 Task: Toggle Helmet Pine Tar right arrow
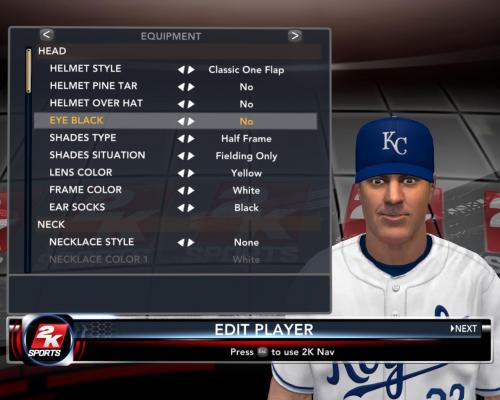191,87
